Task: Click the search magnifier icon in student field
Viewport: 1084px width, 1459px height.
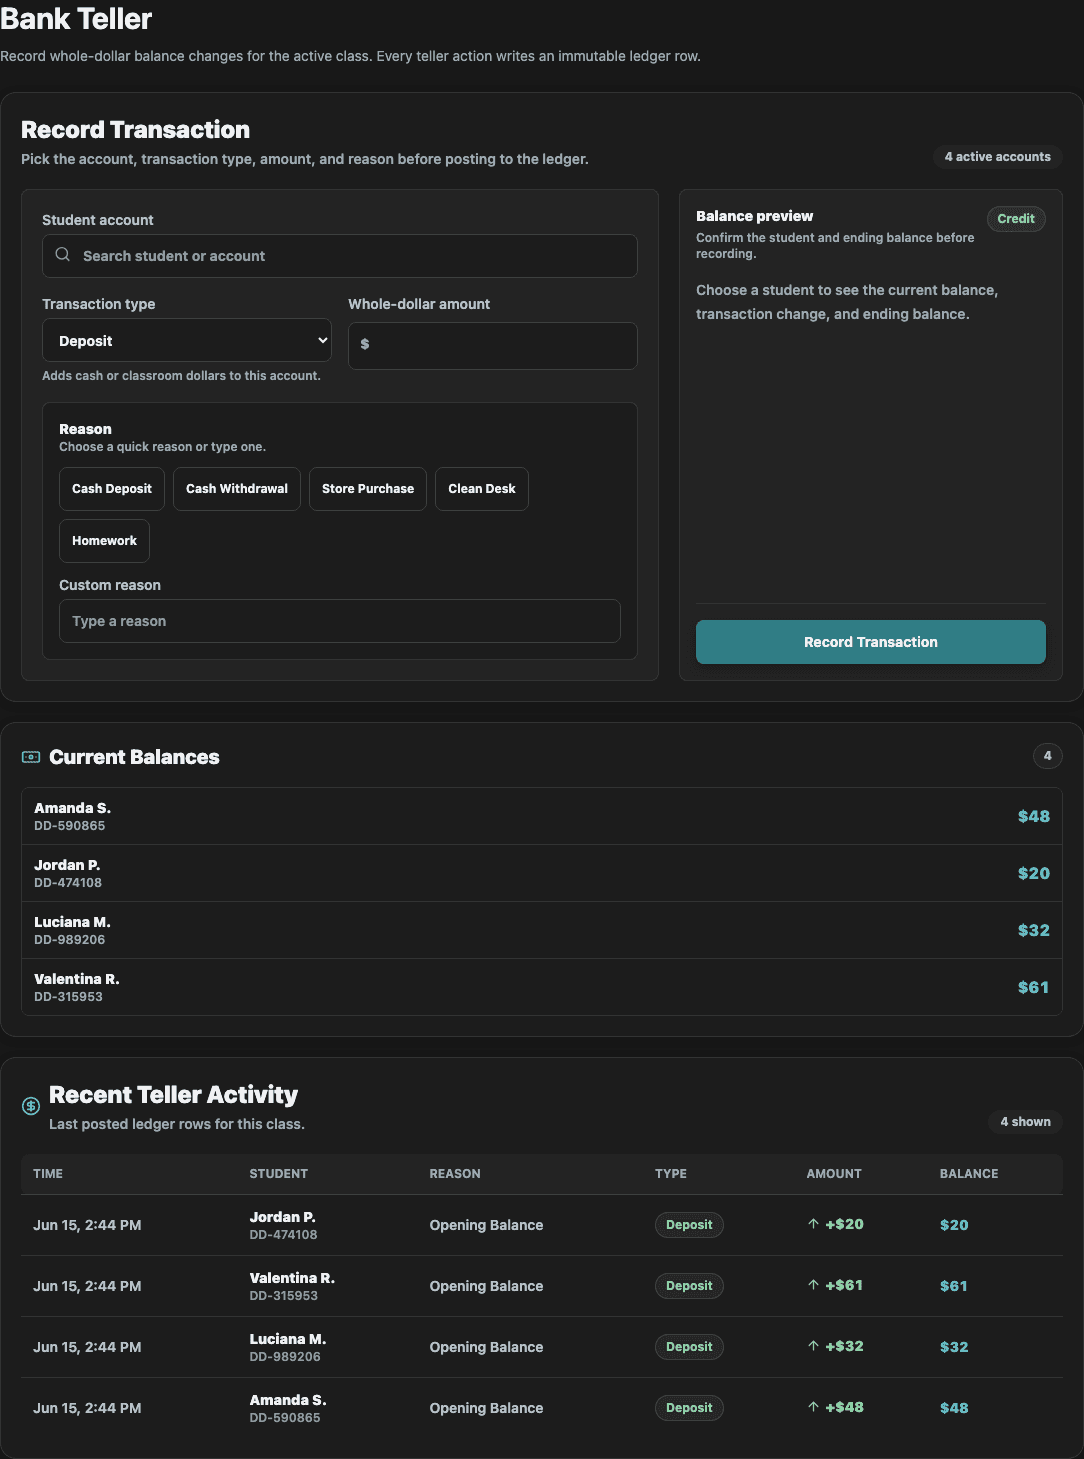Action: pos(63,255)
